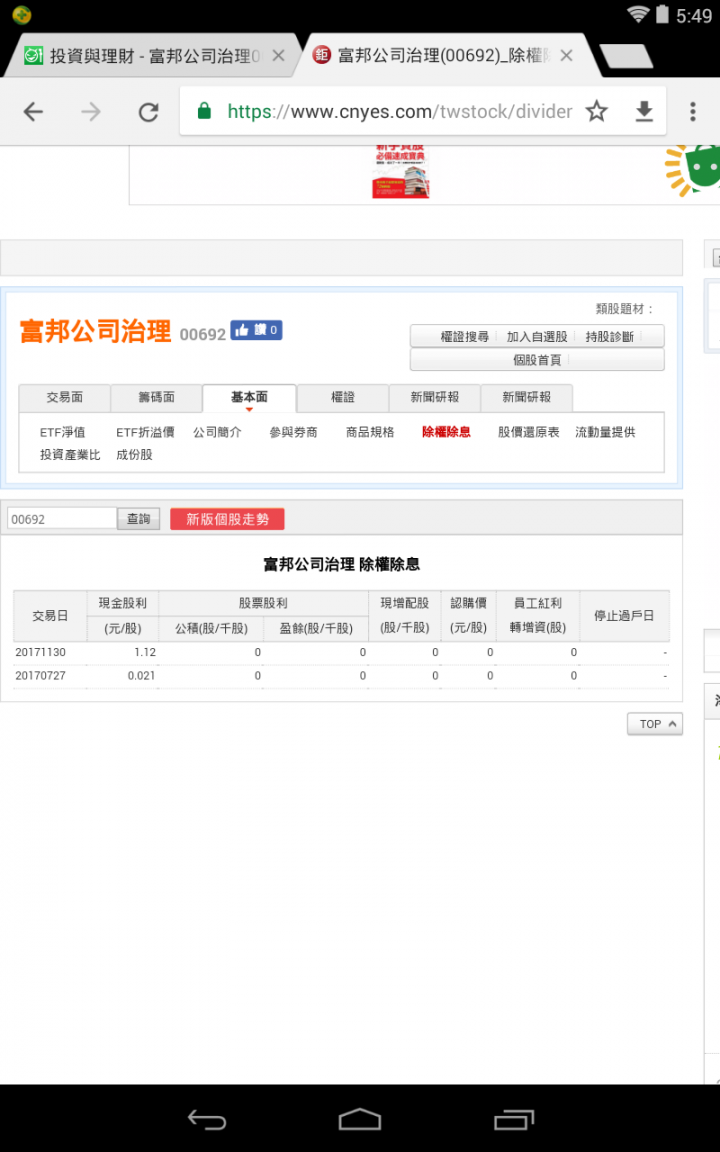The image size is (720, 1152).
Task: Tap the Wi-Fi status icon
Action: coord(638,14)
